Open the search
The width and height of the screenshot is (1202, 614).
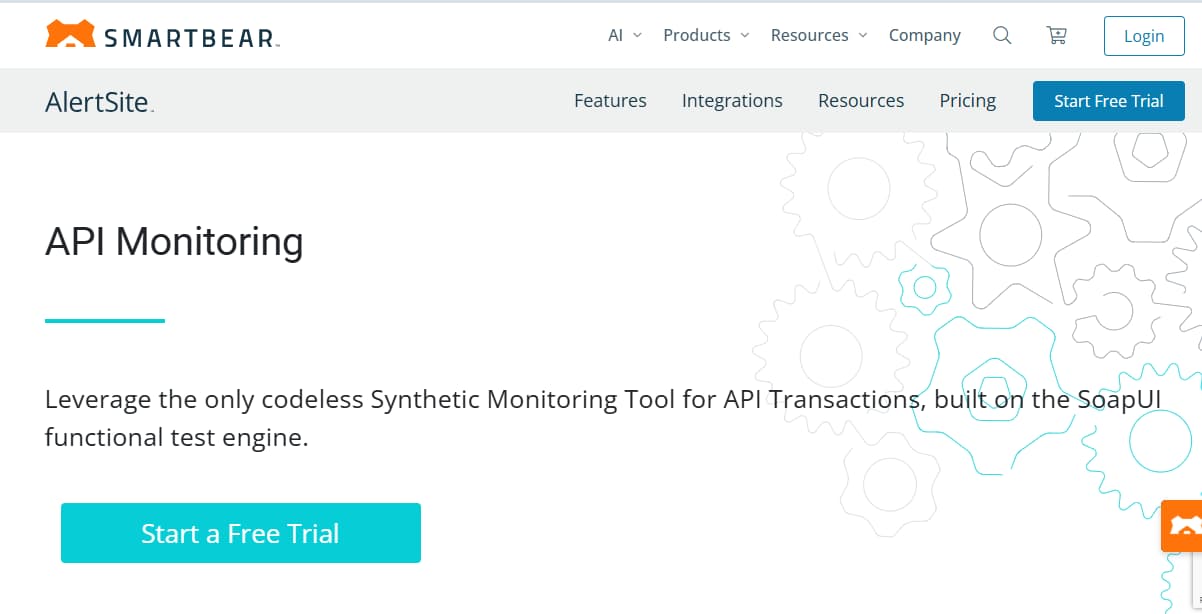coord(1002,35)
